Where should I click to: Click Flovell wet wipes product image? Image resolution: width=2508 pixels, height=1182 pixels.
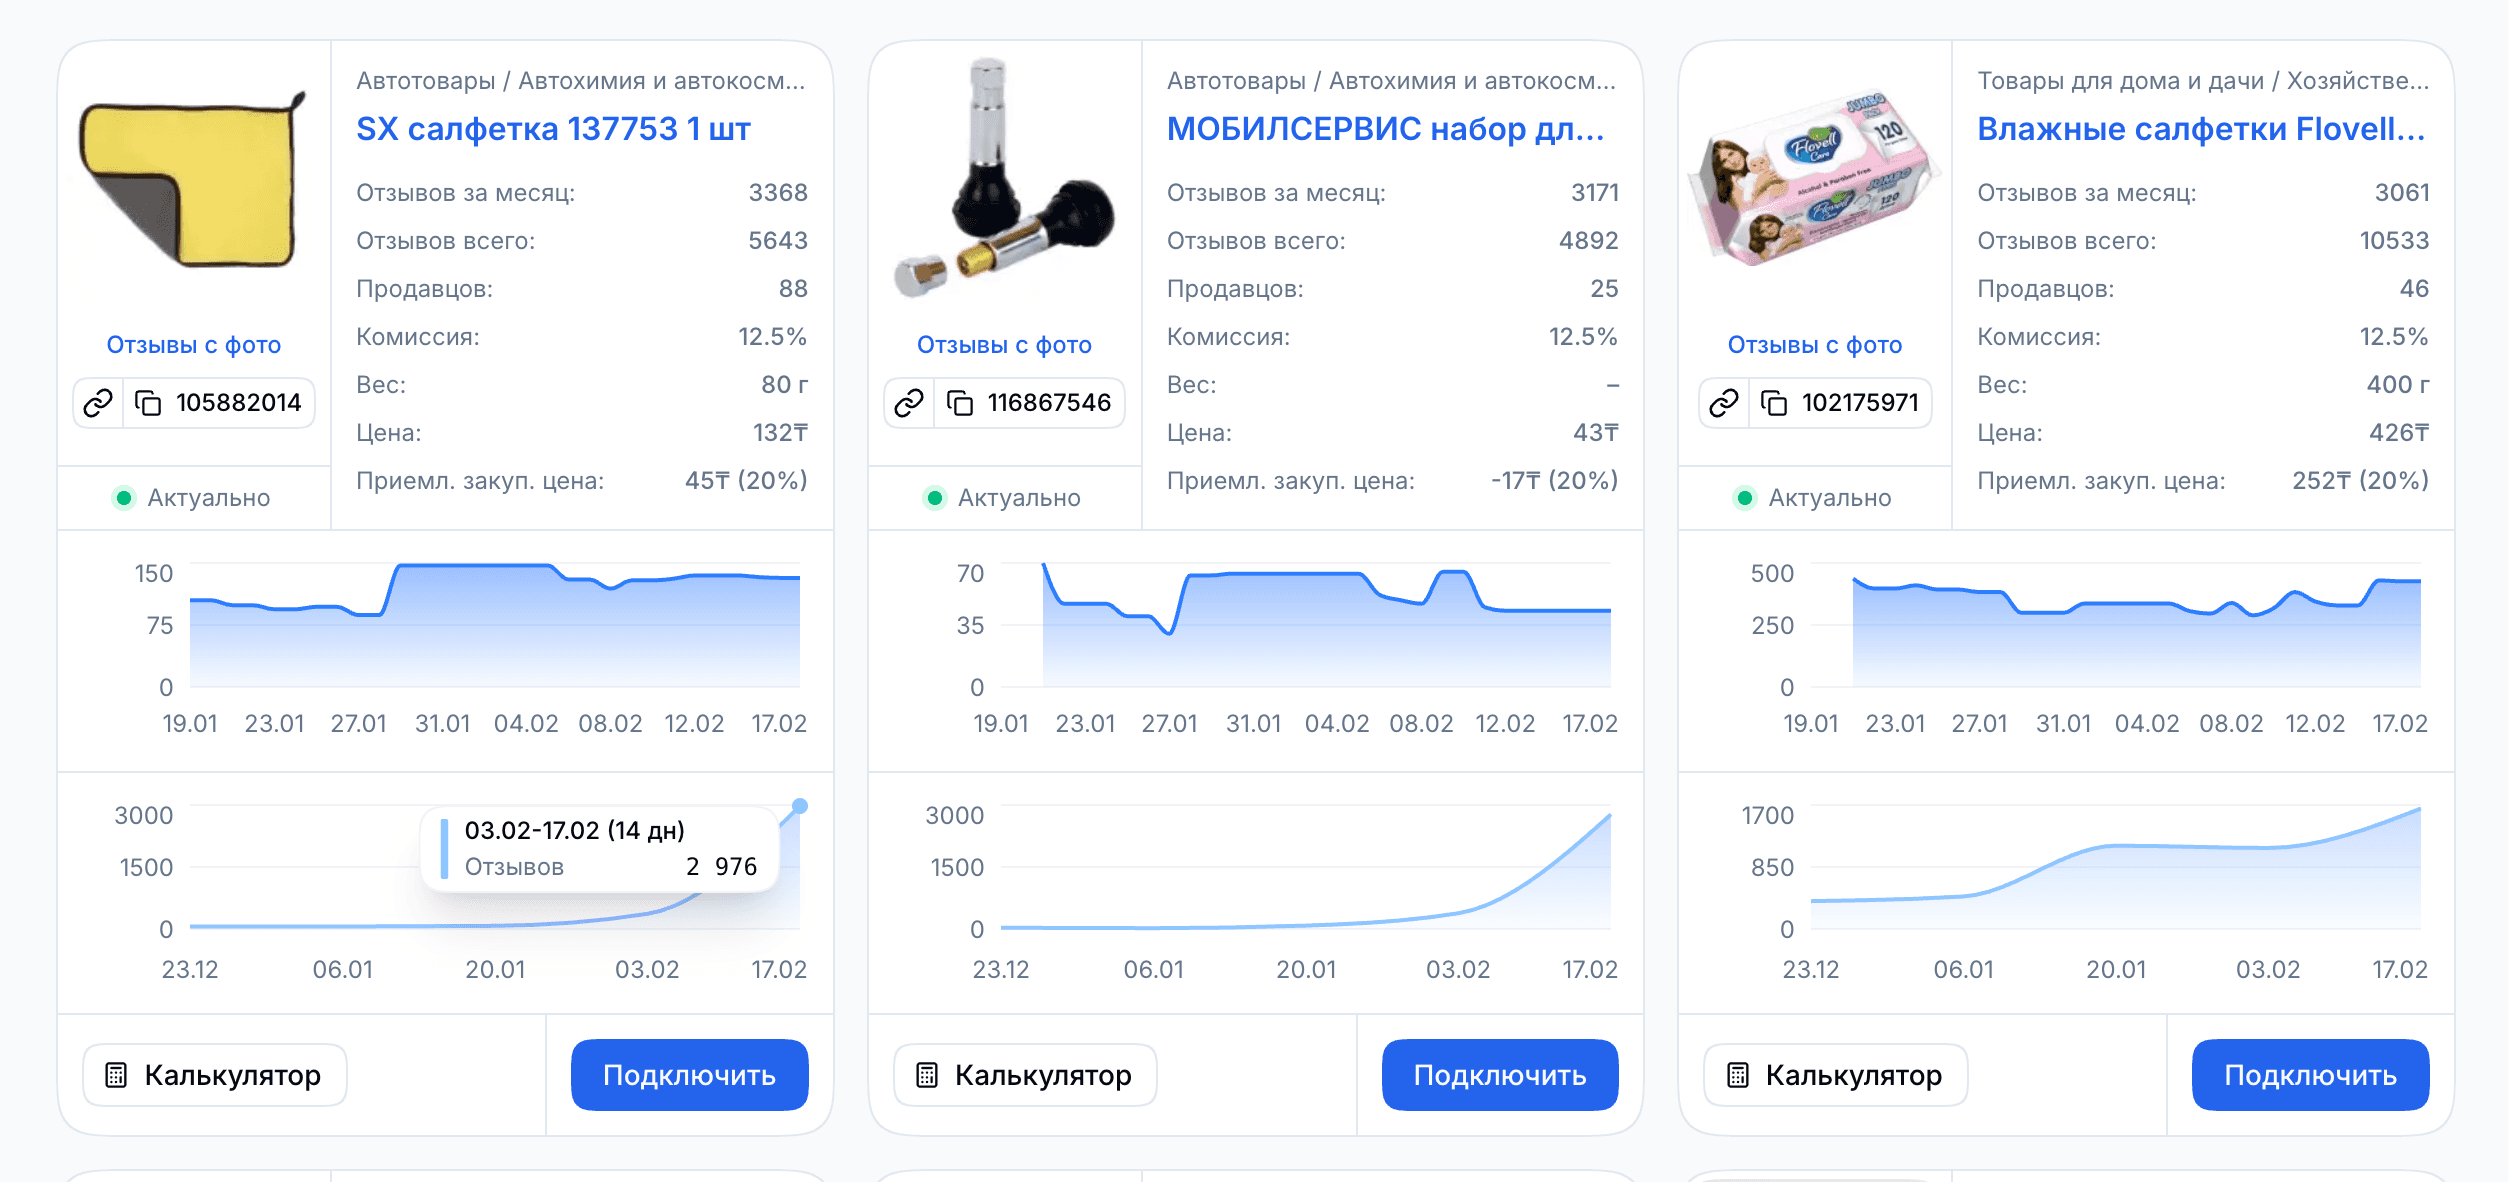[1814, 180]
